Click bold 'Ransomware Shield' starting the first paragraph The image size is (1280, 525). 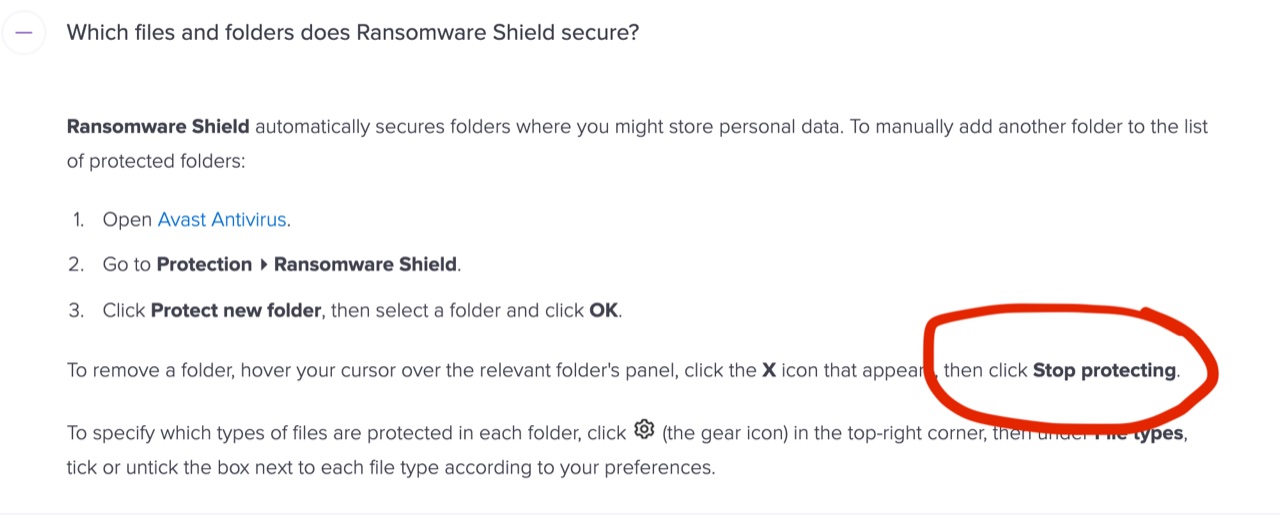158,127
